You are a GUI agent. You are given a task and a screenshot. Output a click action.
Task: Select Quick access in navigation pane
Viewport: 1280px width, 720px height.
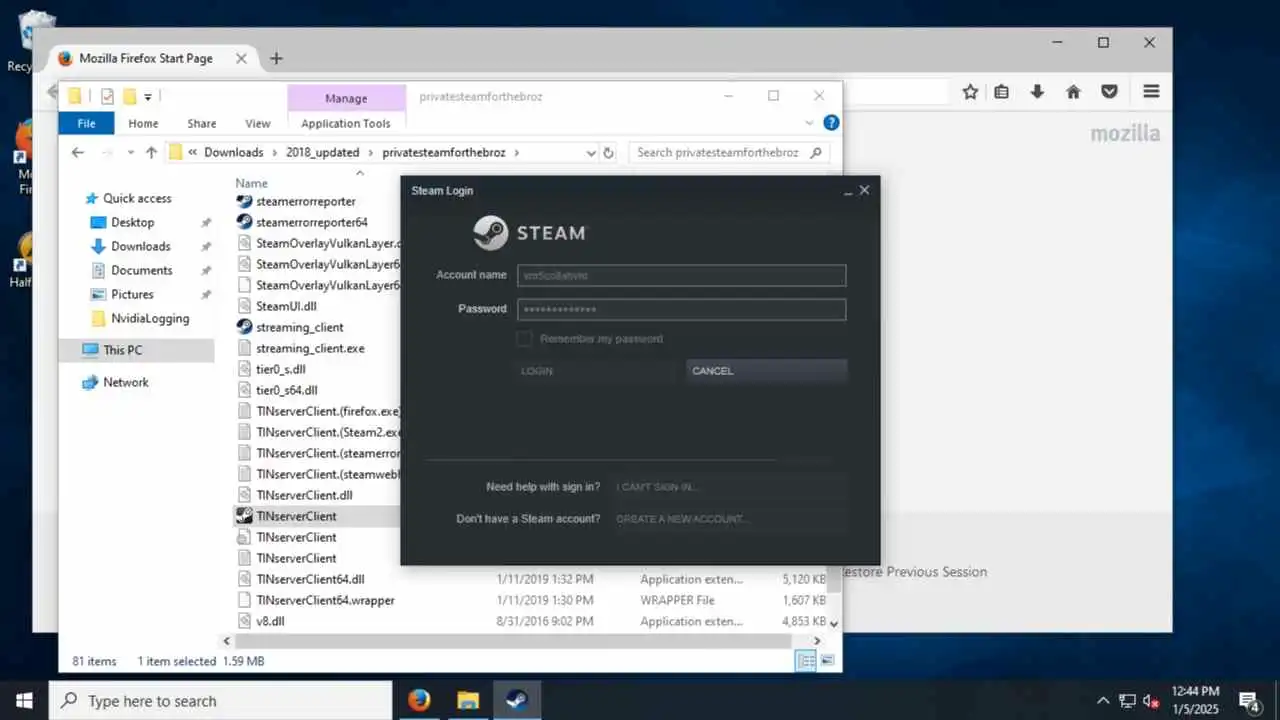[137, 198]
